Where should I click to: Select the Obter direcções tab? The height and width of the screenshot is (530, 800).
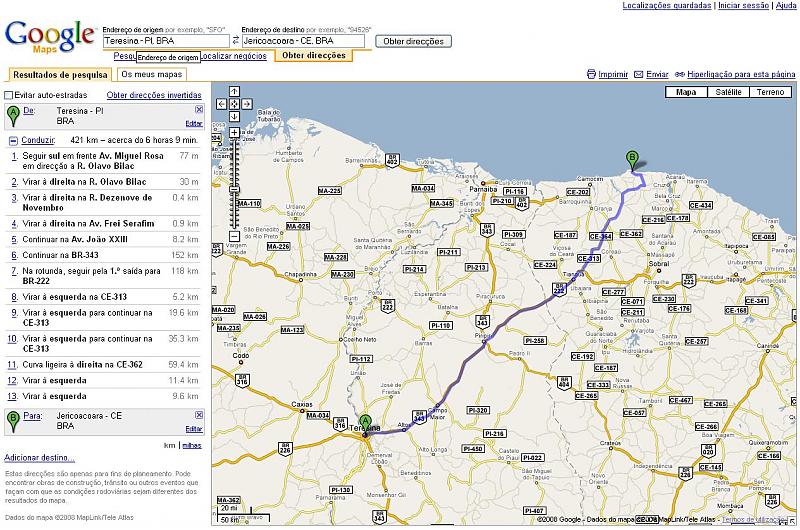[314, 55]
